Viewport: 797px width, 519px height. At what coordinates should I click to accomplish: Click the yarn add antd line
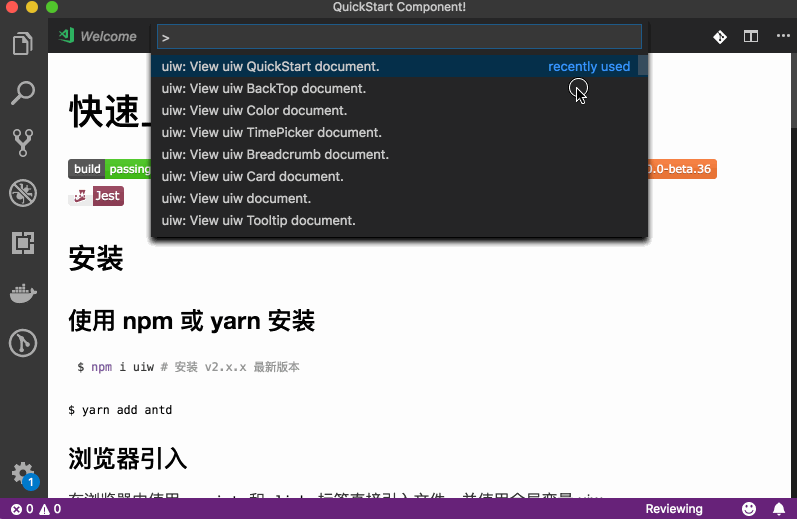point(120,410)
